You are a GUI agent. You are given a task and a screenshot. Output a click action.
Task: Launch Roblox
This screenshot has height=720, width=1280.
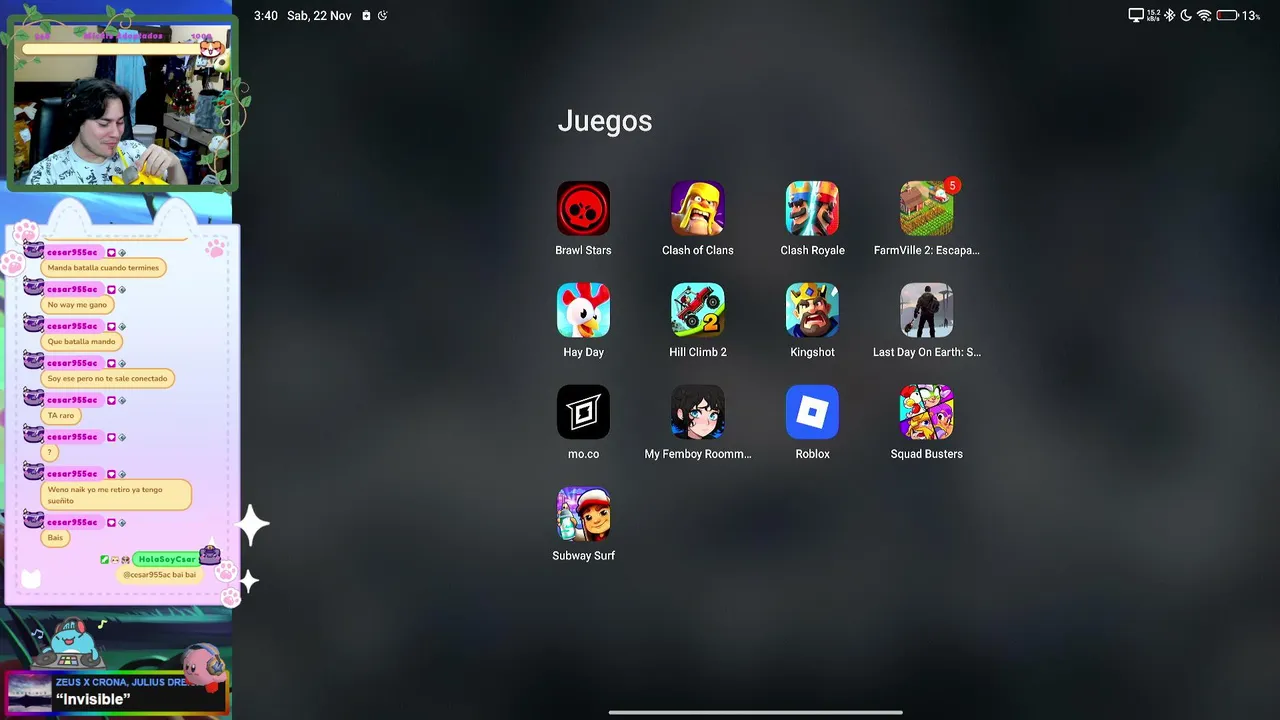pyautogui.click(x=812, y=412)
